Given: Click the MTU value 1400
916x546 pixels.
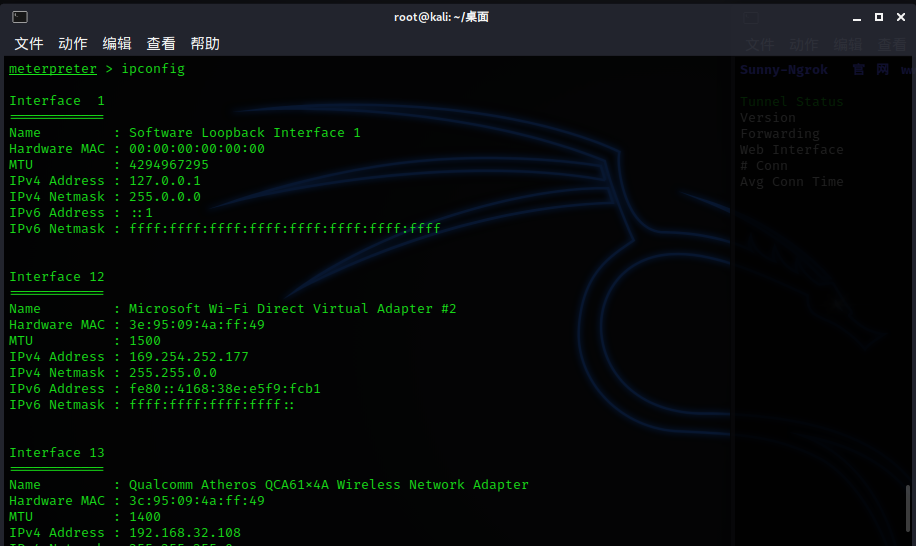Looking at the screenshot, I should [x=145, y=517].
